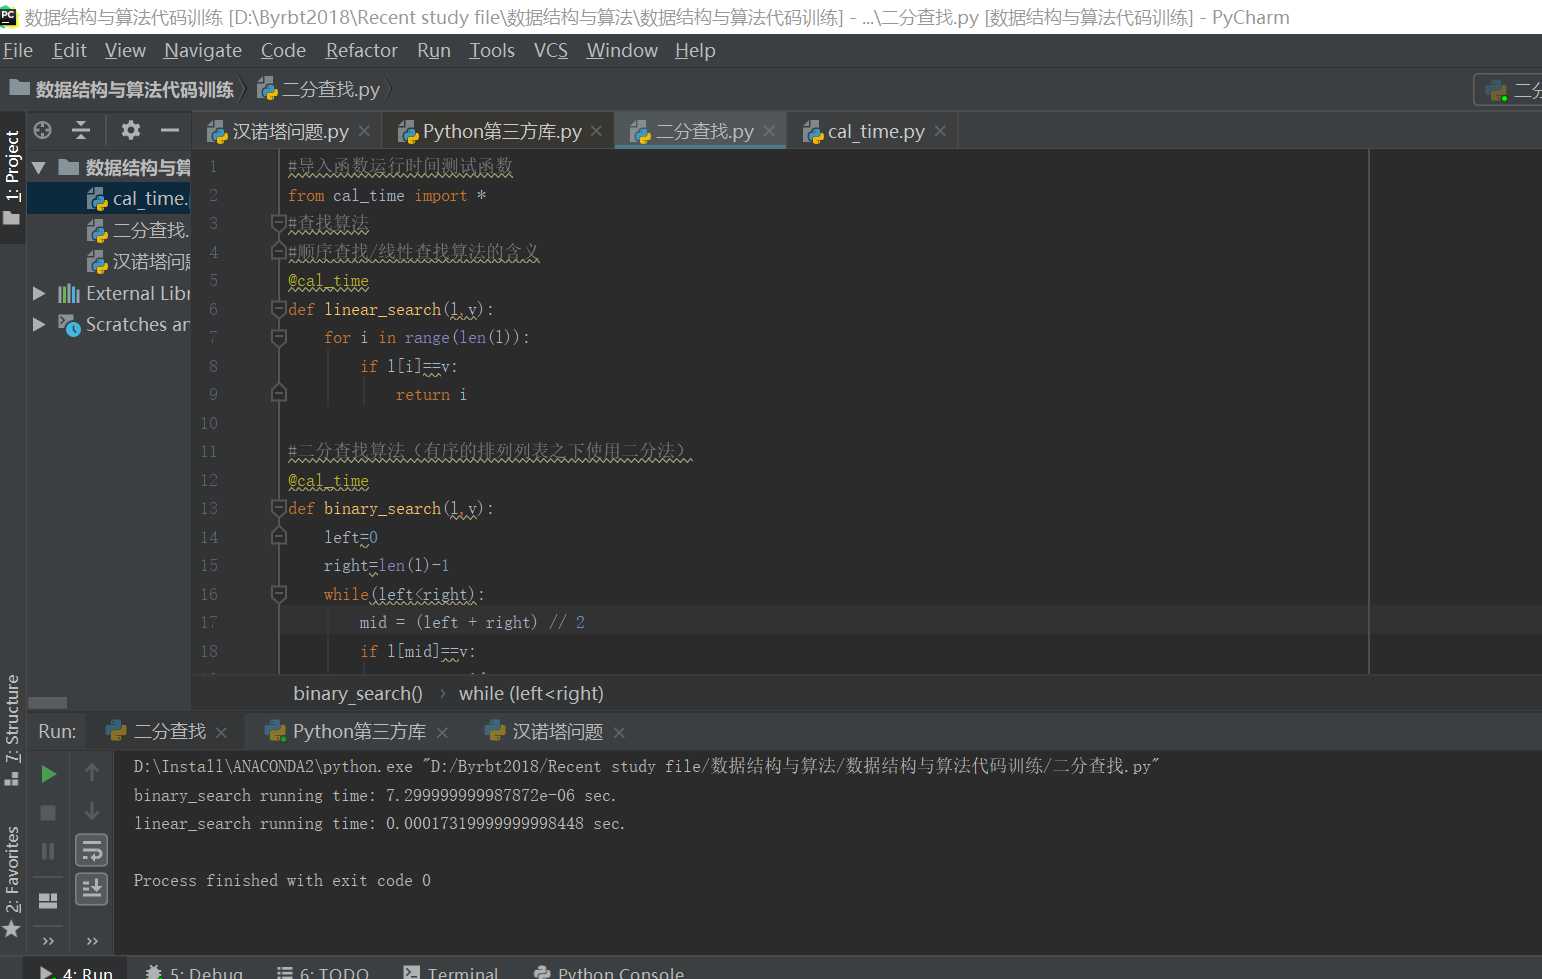
Task: Toggle the 2: Favorites tool window
Action: tap(12, 882)
